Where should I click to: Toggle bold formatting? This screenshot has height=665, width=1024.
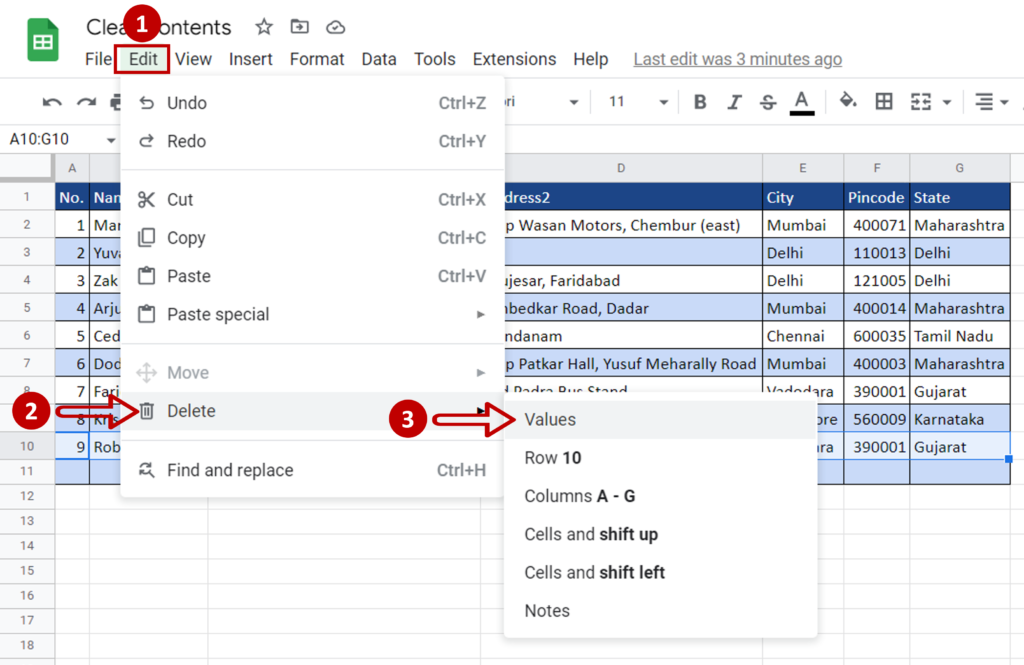(x=701, y=102)
